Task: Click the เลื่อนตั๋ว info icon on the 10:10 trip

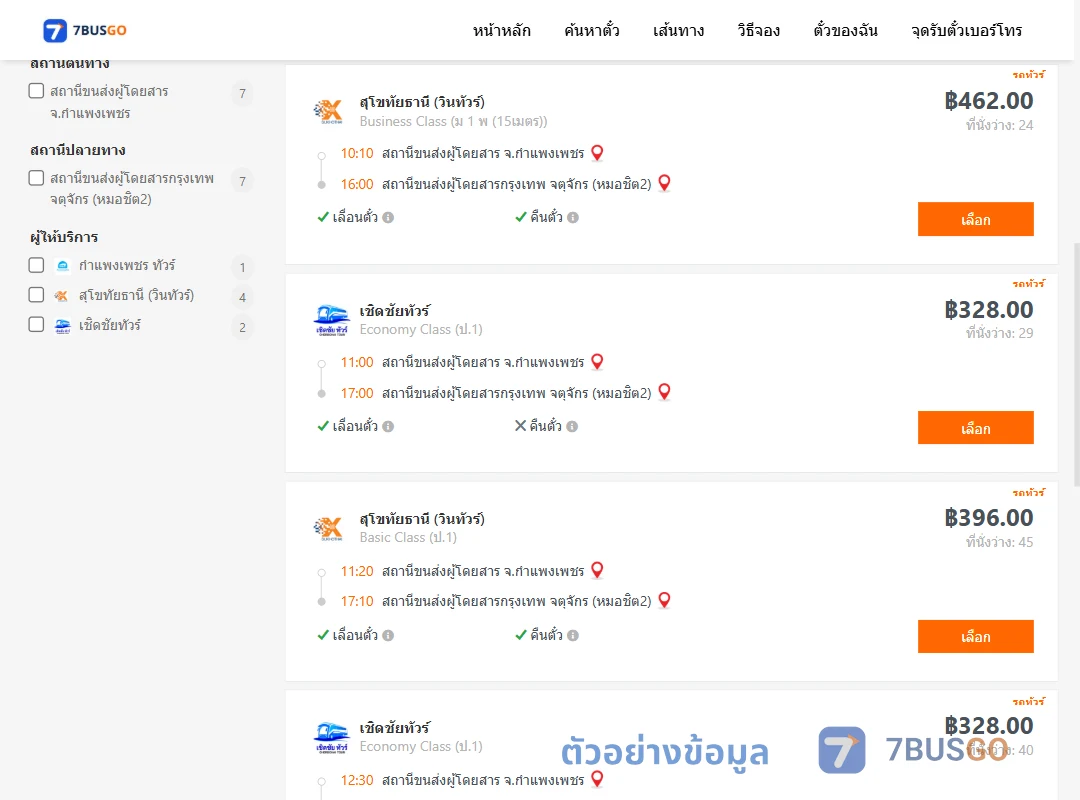Action: [388, 218]
